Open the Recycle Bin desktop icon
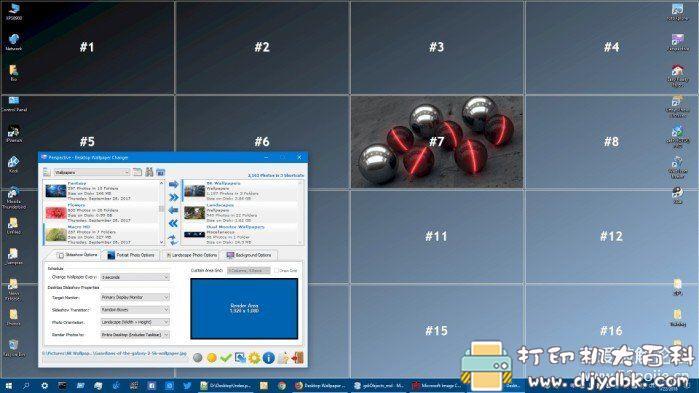Viewport: 699px width, 393px height. tap(14, 348)
